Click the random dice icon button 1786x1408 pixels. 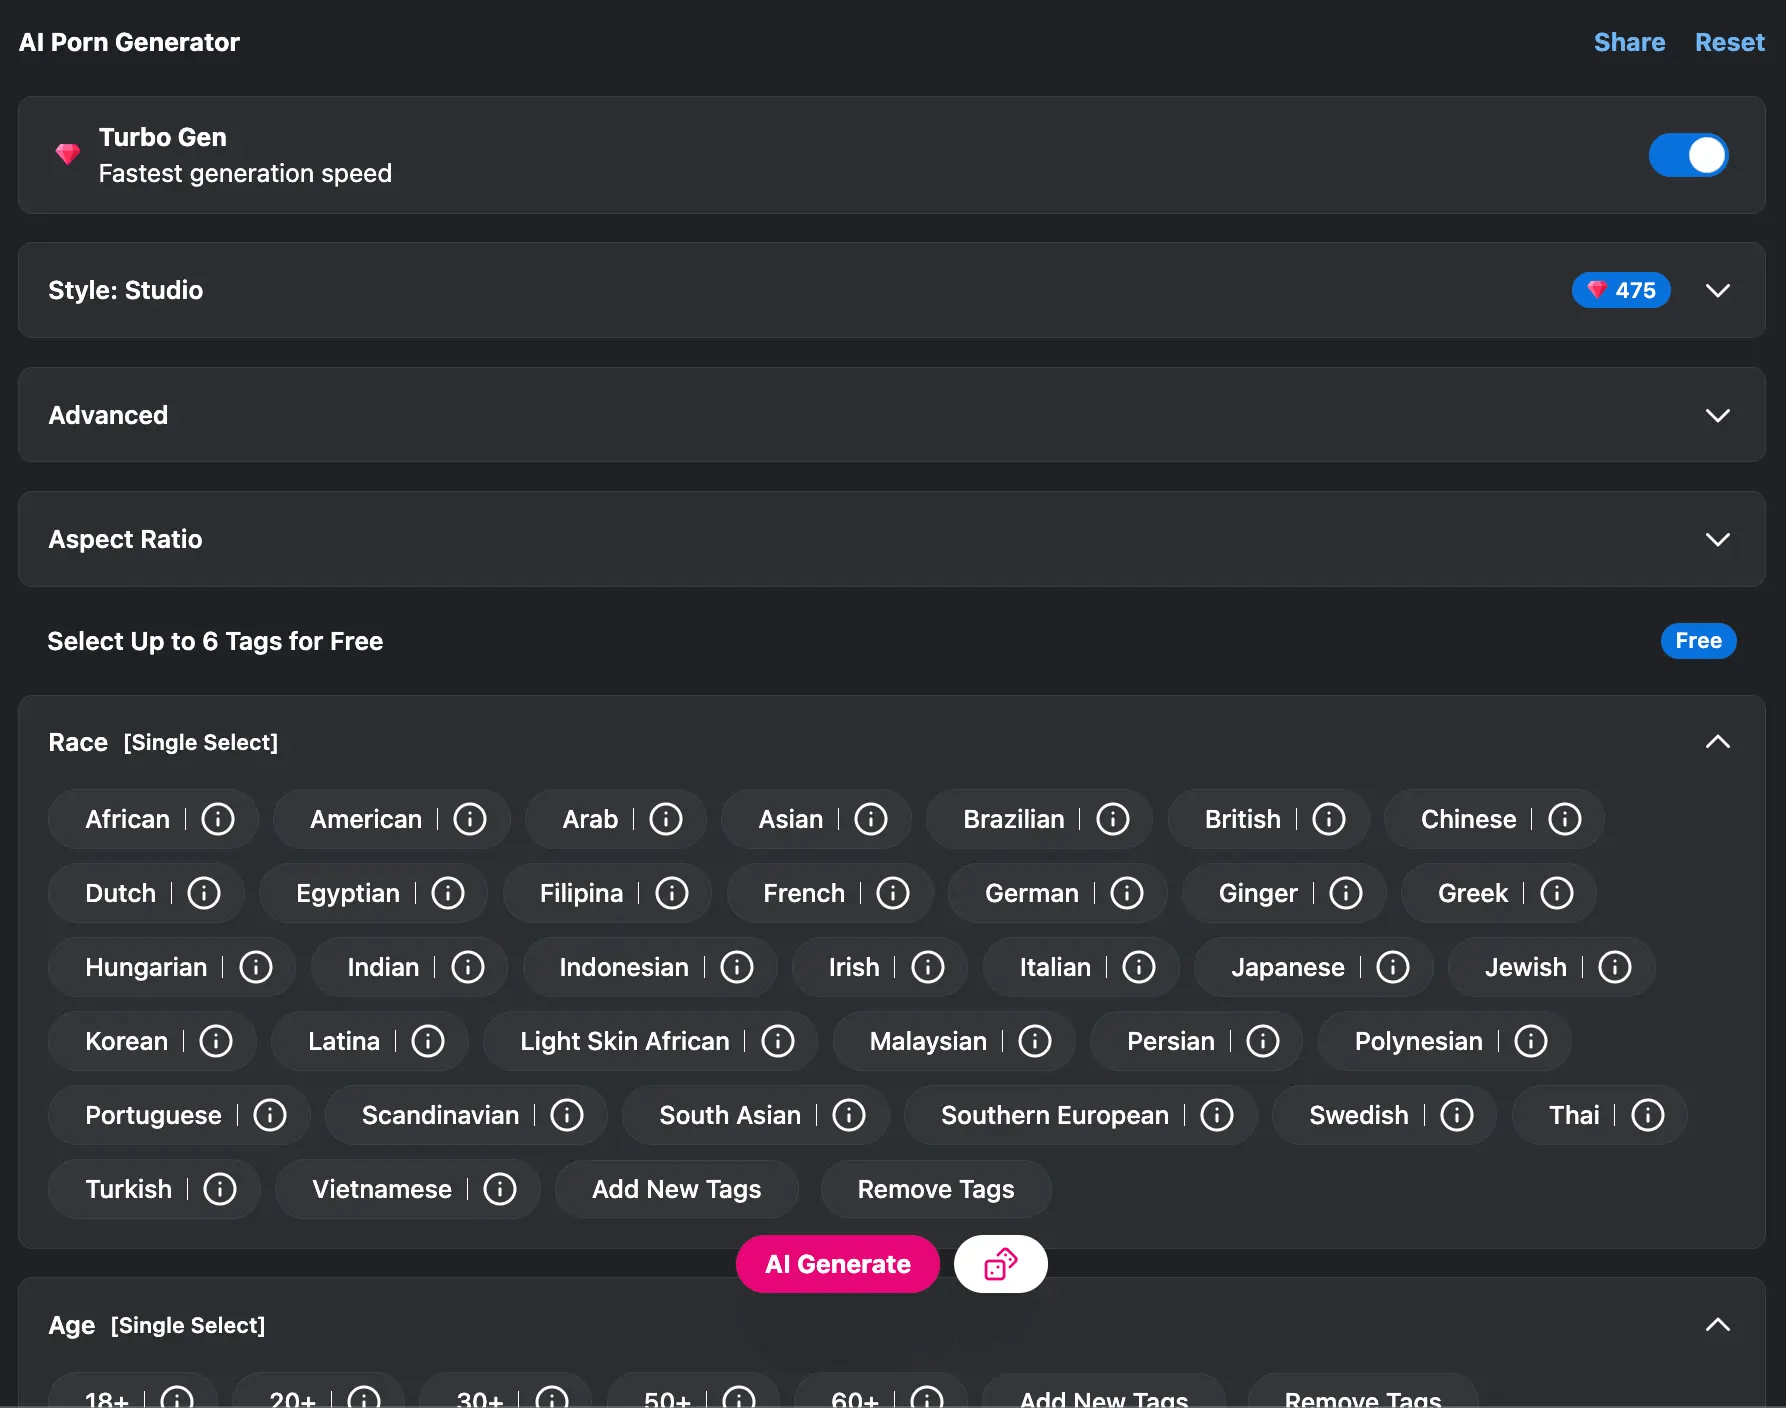[x=1000, y=1264]
